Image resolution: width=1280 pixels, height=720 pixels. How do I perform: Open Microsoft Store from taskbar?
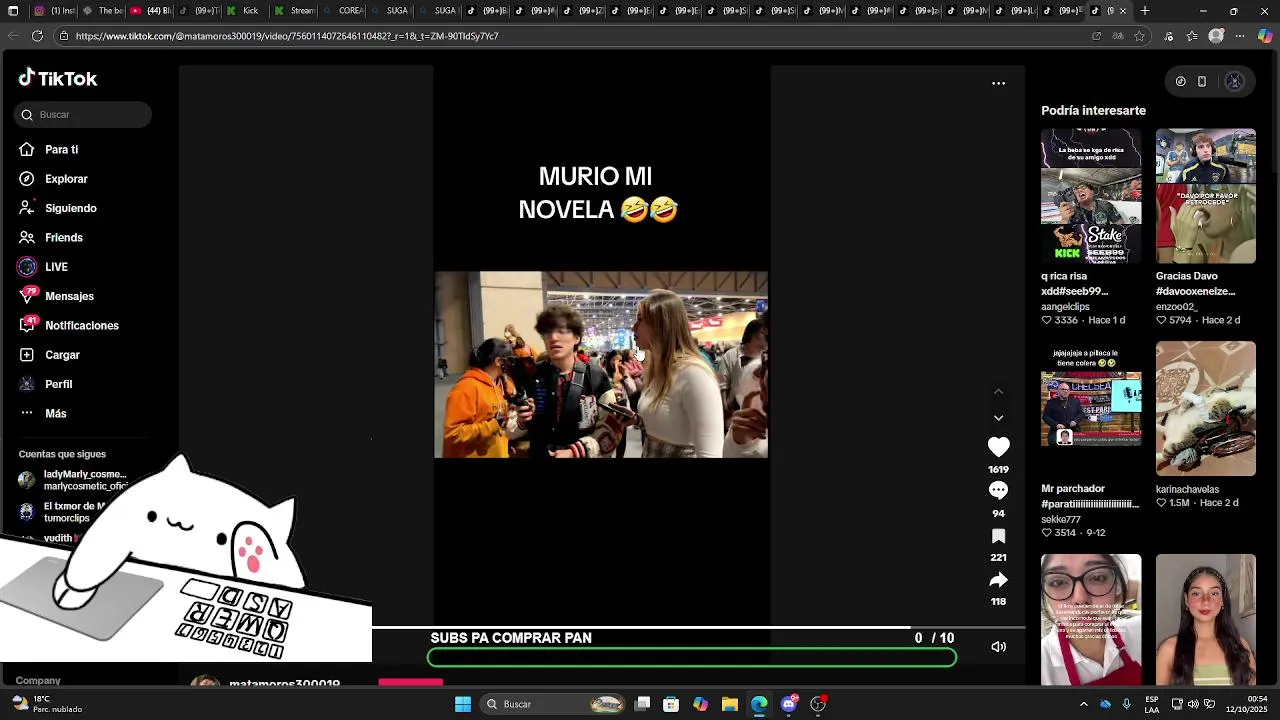click(671, 704)
